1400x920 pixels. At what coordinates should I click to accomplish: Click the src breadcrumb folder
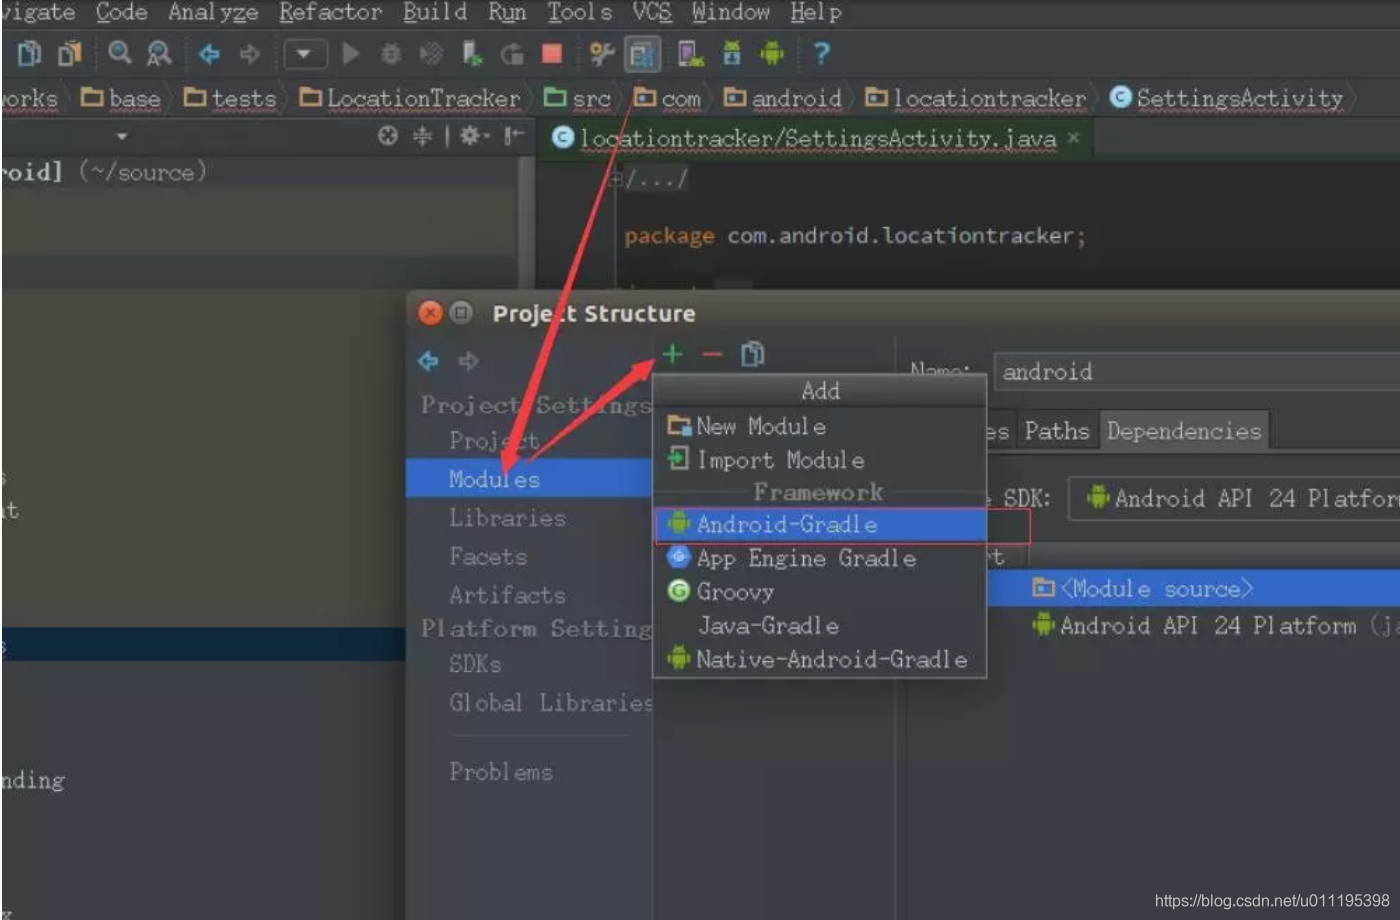[x=577, y=98]
